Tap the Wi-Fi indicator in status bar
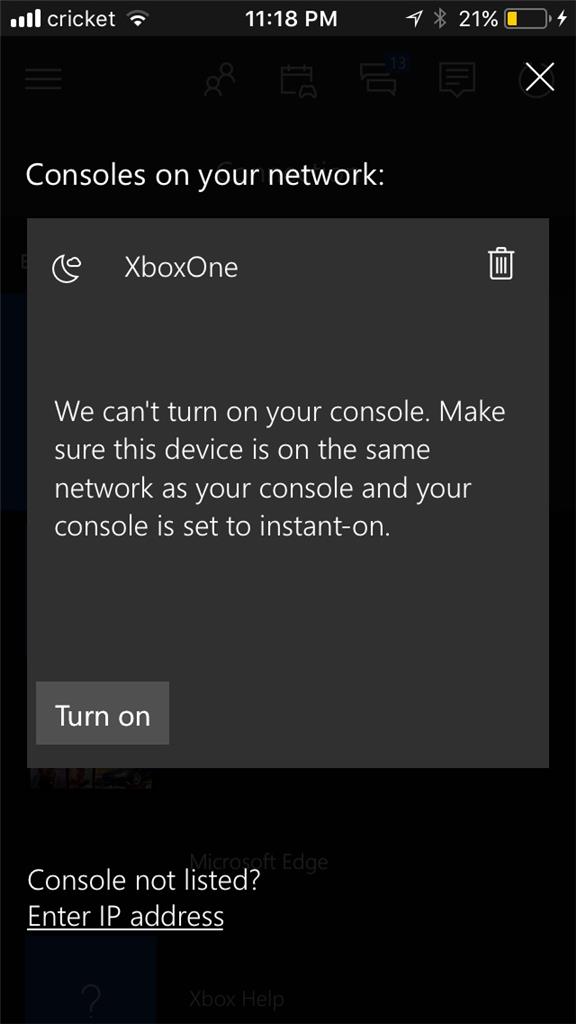This screenshot has width=576, height=1024. pyautogui.click(x=137, y=20)
